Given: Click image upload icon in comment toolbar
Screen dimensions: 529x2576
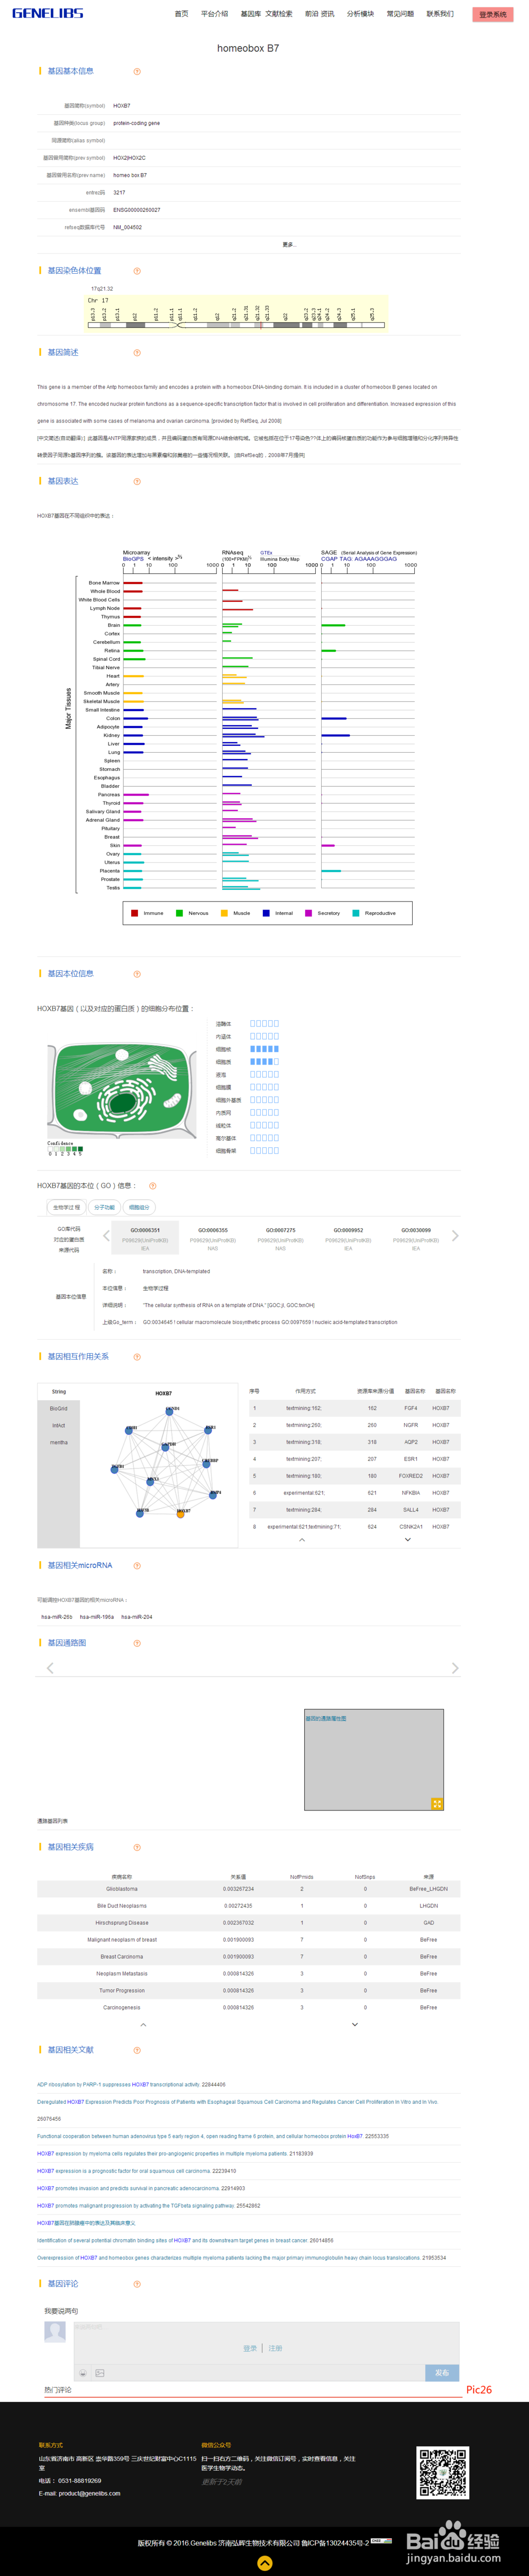Looking at the screenshot, I should tap(100, 2373).
